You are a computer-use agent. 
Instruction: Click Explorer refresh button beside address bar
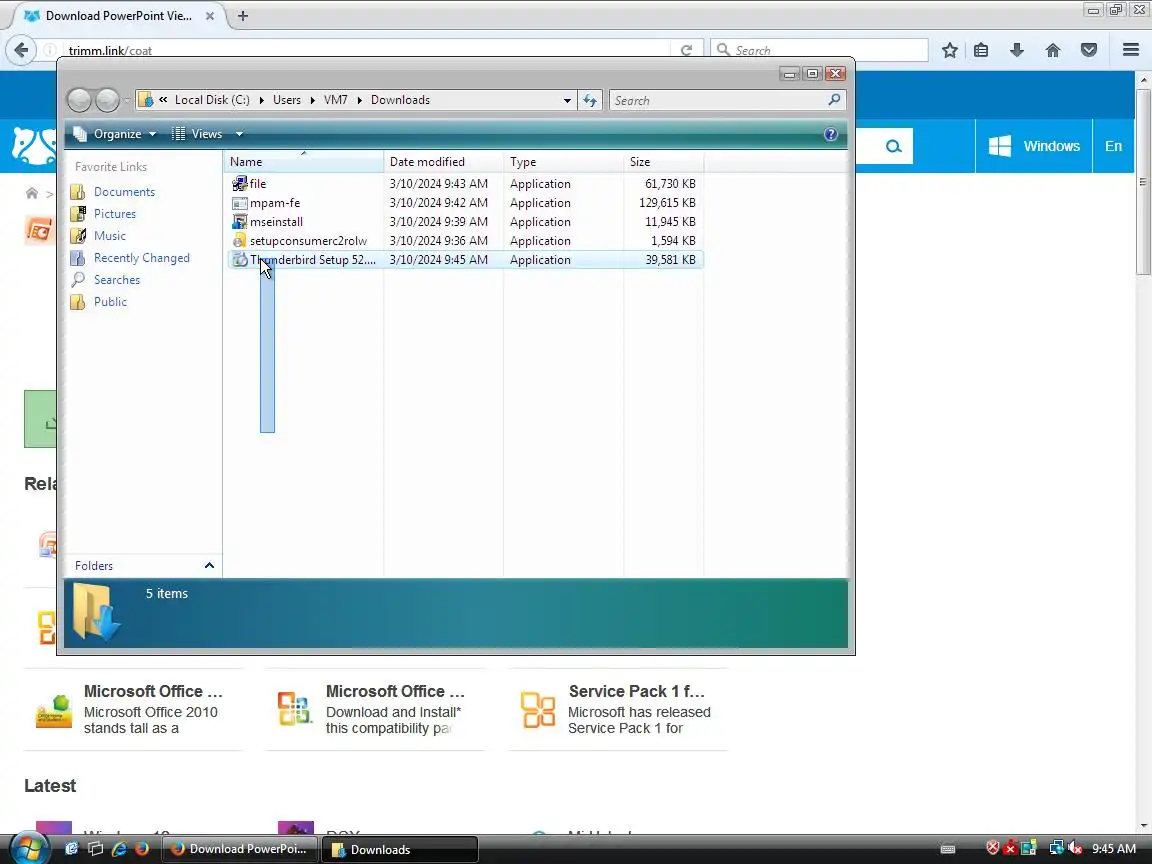590,100
